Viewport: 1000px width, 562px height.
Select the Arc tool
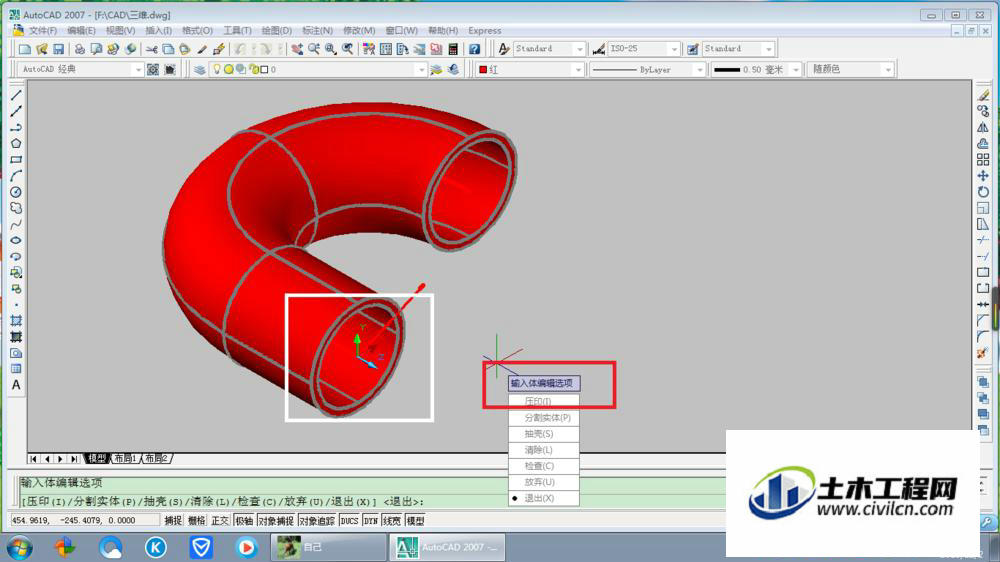point(16,175)
